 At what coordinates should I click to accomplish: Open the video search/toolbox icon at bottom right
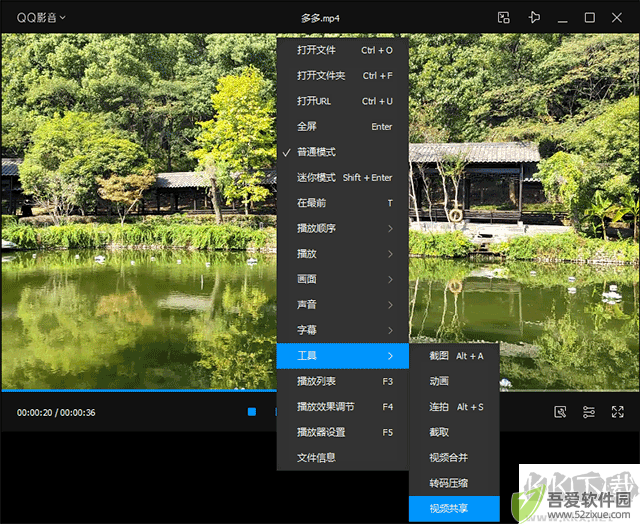(560, 412)
